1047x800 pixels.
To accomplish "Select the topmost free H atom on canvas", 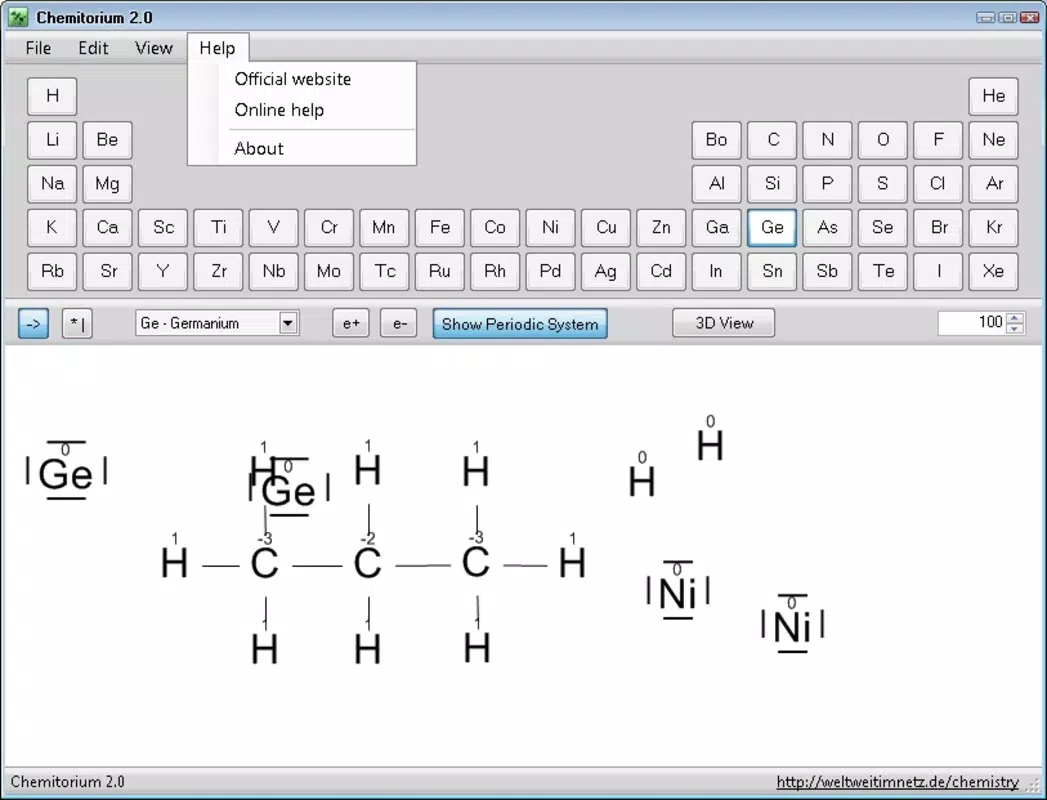I will [710, 445].
